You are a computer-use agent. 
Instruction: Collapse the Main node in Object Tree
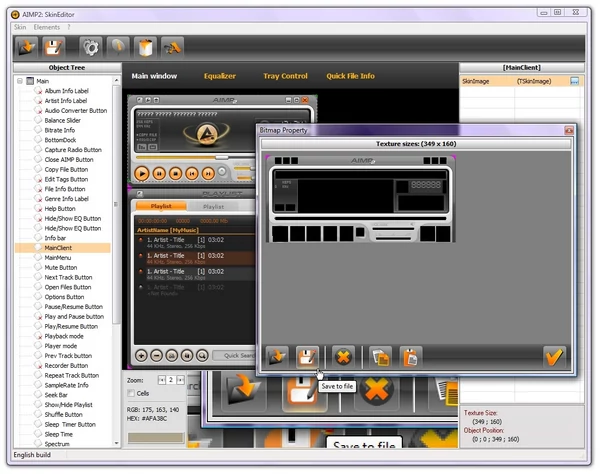pos(20,81)
